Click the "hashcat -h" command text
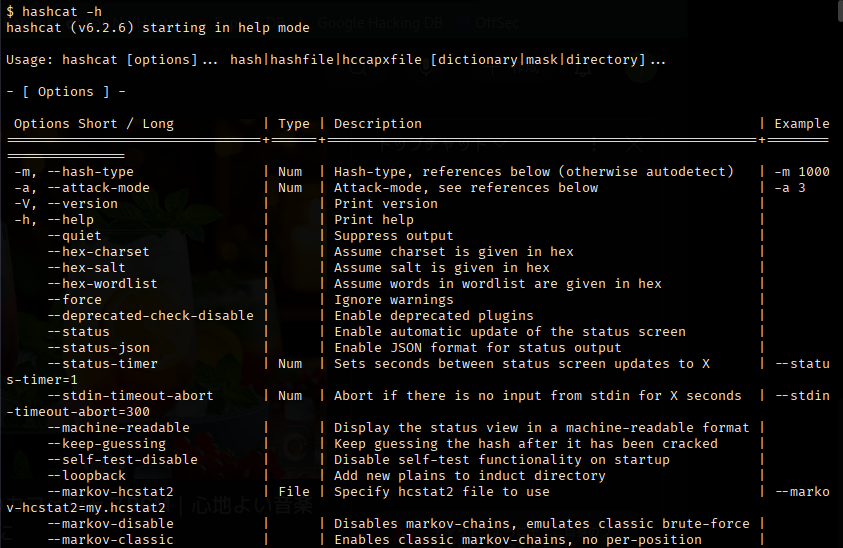This screenshot has width=843, height=548. coord(61,11)
